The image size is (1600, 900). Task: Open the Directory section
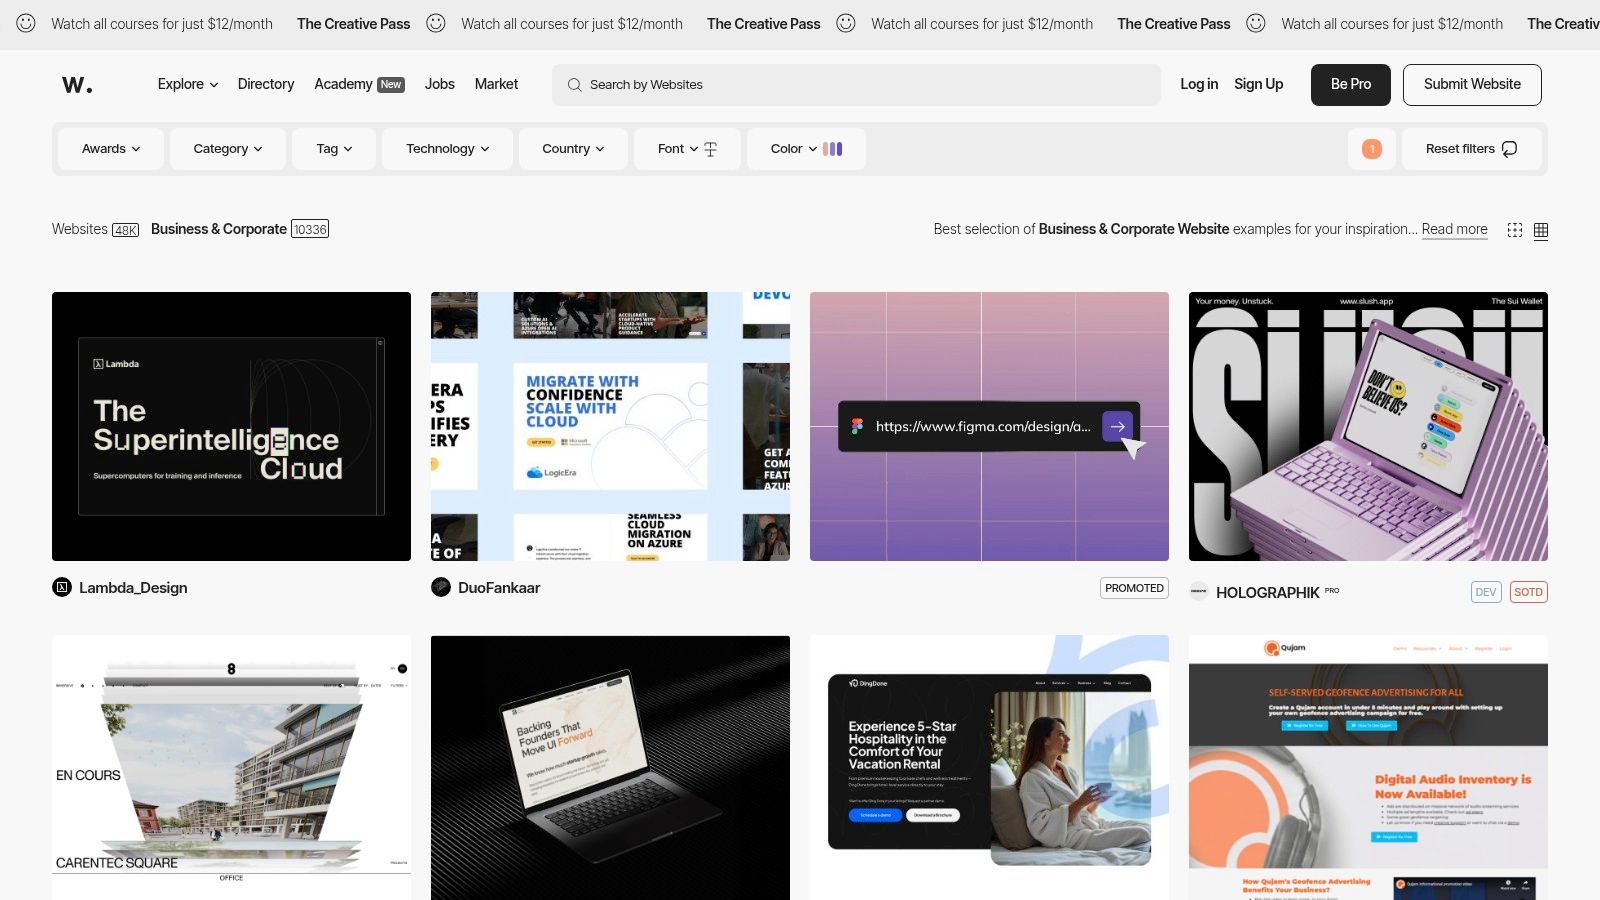(265, 84)
